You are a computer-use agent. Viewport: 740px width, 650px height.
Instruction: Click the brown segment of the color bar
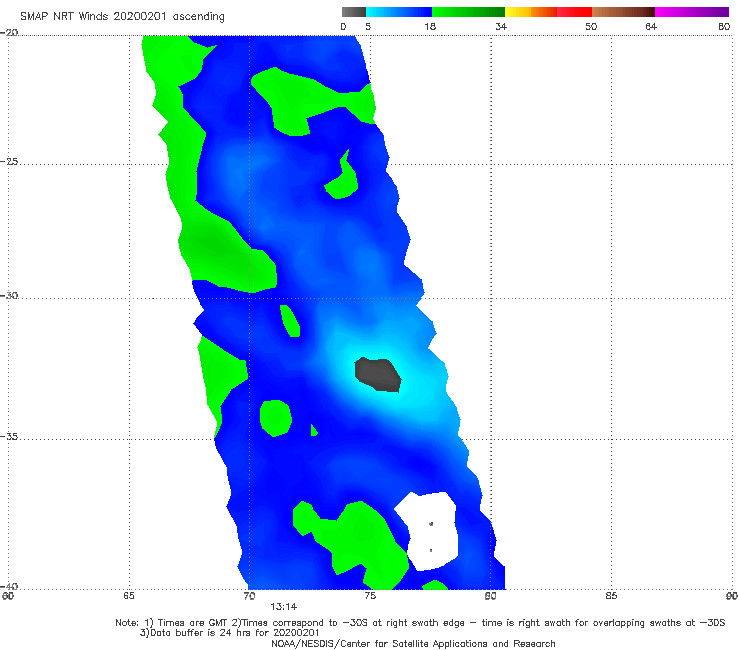(x=623, y=12)
